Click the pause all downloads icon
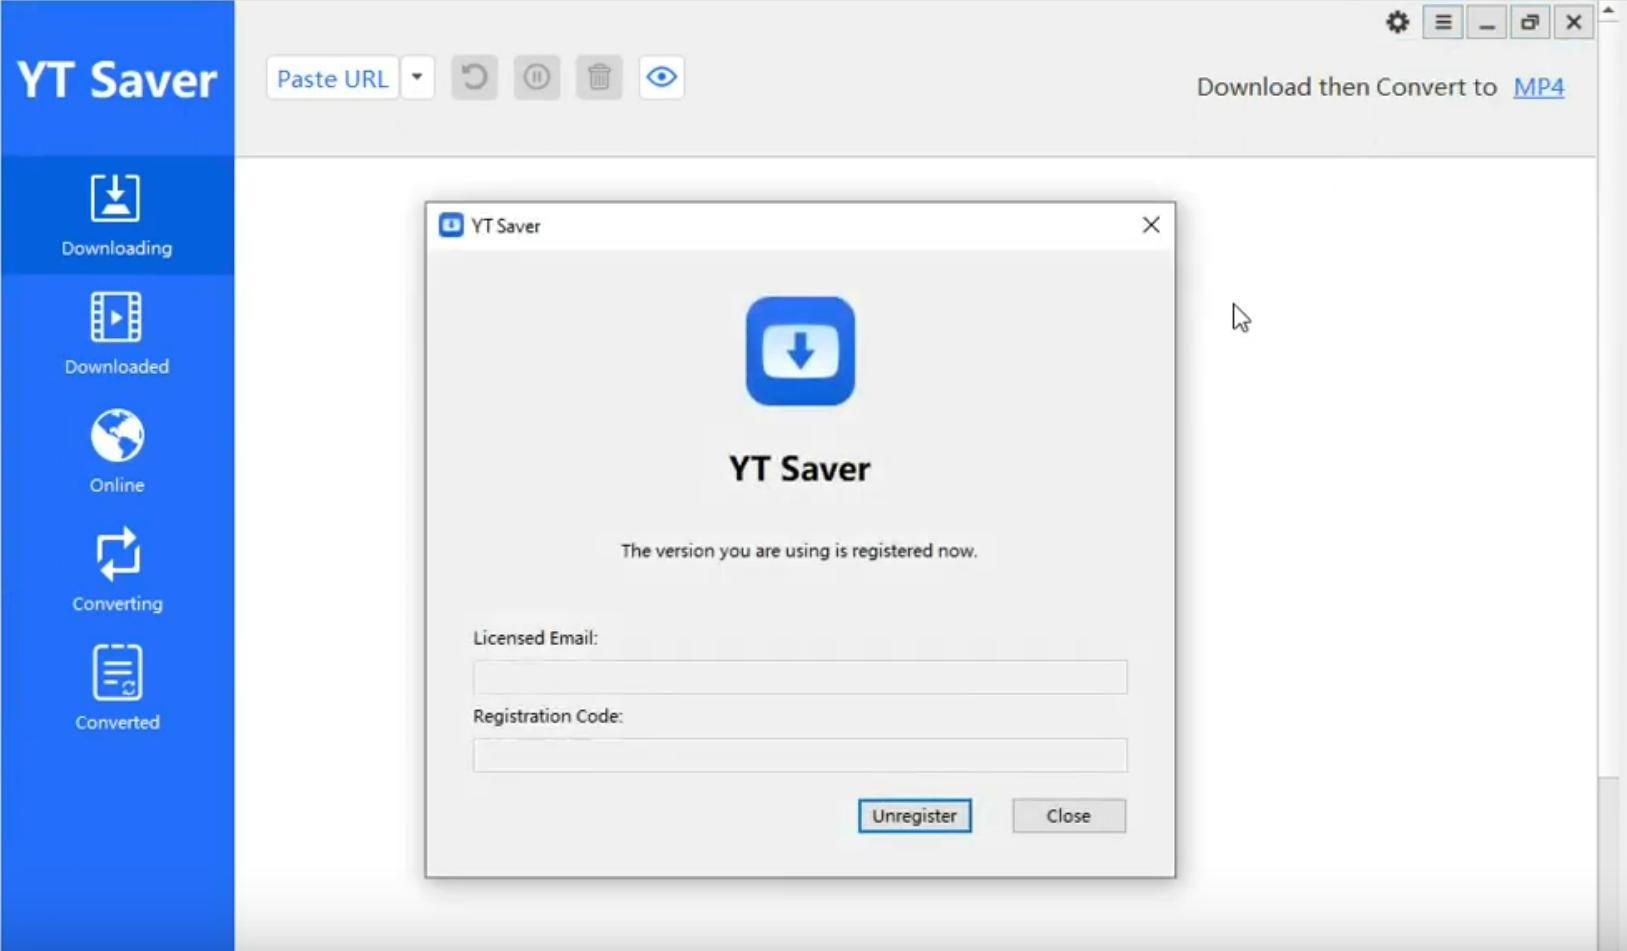Screen dimensions: 1627x951 click(537, 77)
